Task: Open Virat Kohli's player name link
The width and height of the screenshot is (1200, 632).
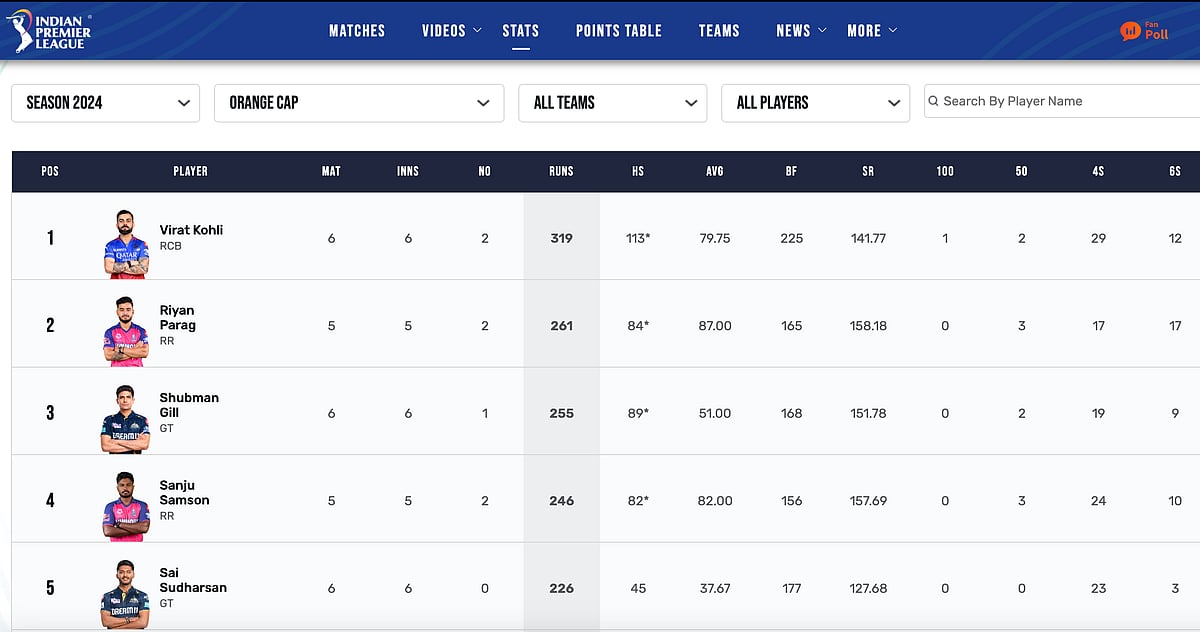Action: pyautogui.click(x=191, y=230)
